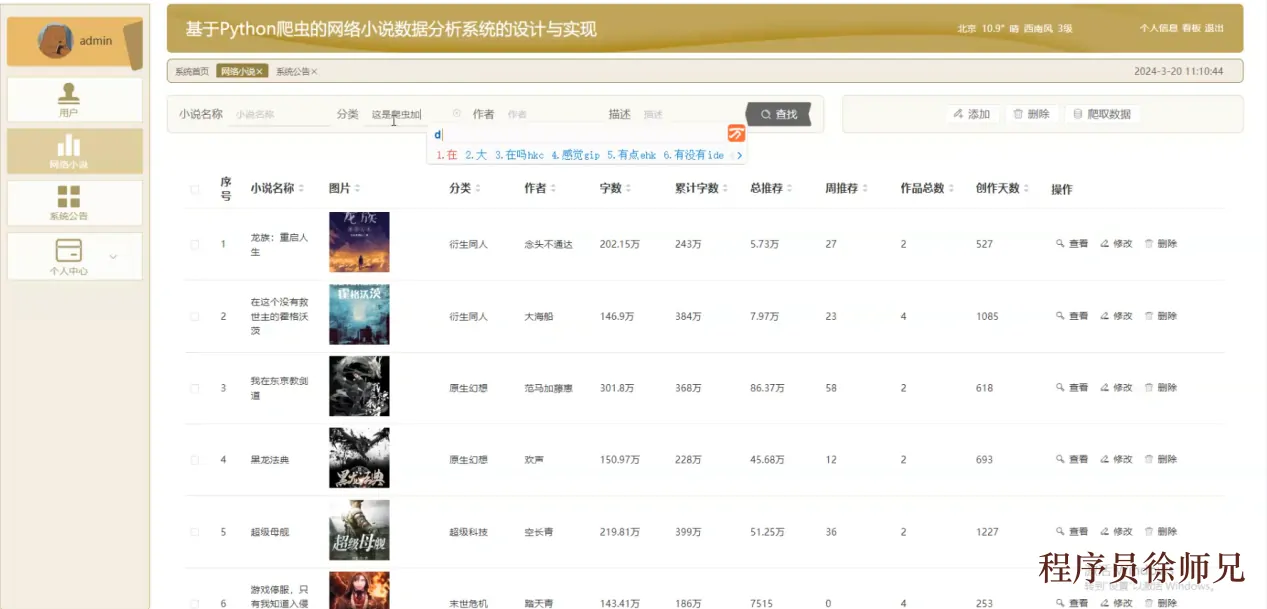Open the 个人中心 card icon in the sidebar

(69, 250)
